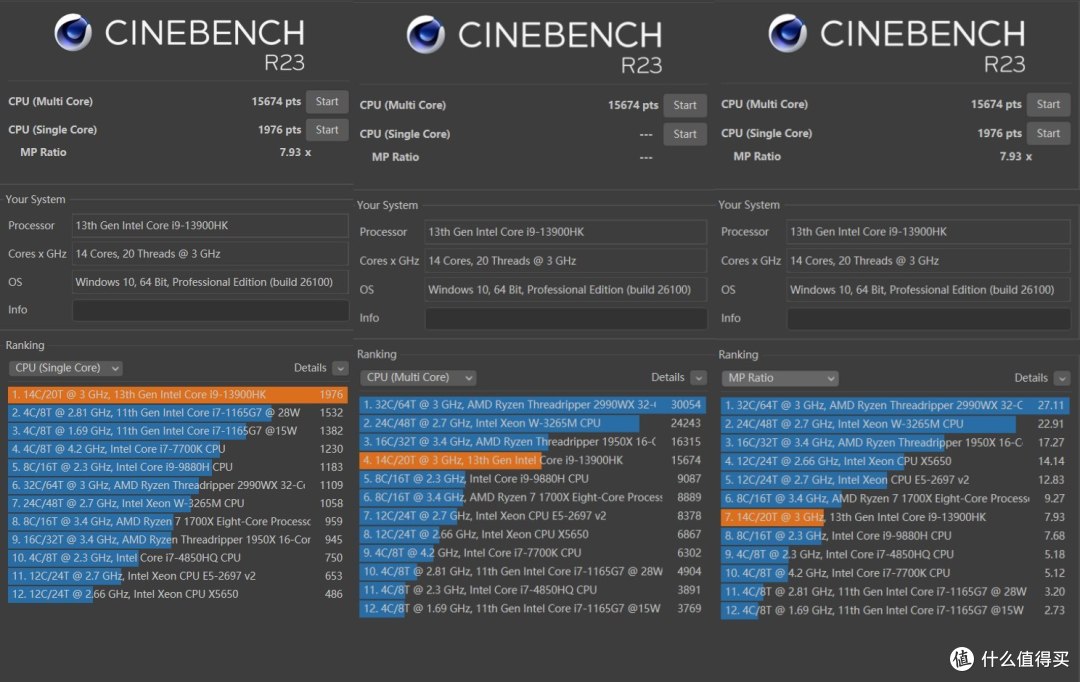The width and height of the screenshot is (1080, 682).
Task: Expand Details arrow in left Ranking panel
Action: 340,368
